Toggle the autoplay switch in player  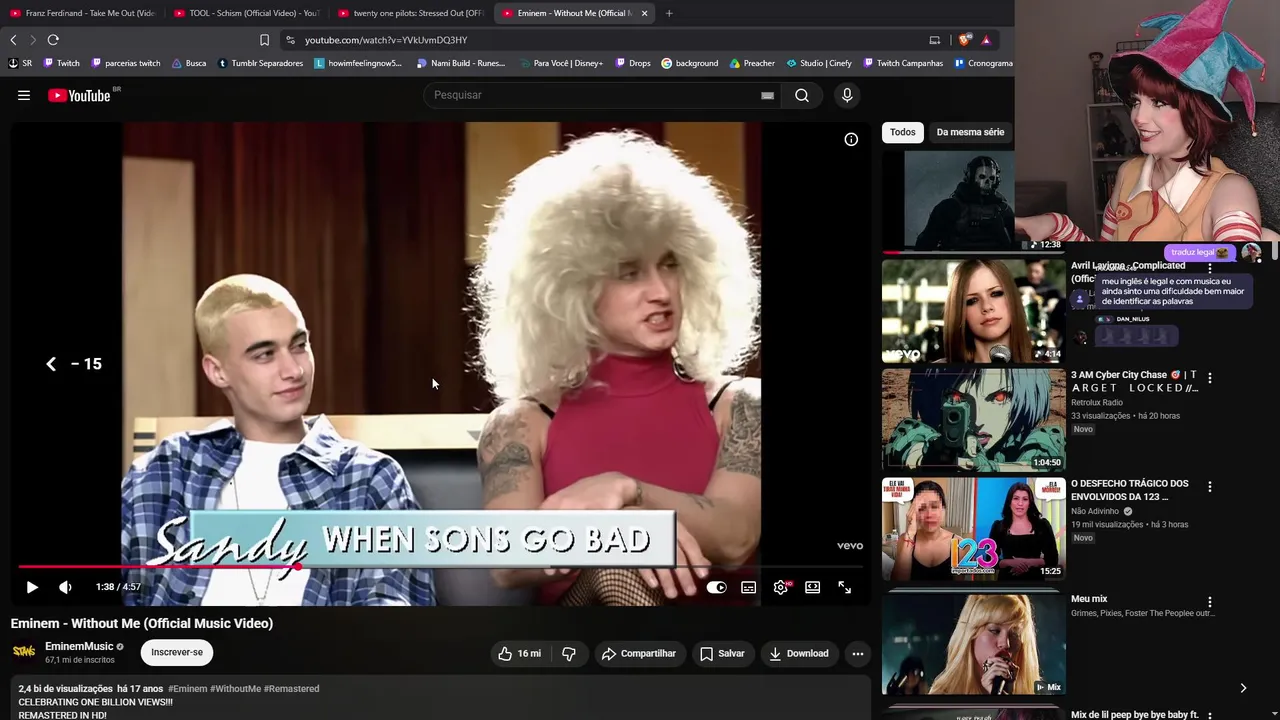click(x=716, y=587)
